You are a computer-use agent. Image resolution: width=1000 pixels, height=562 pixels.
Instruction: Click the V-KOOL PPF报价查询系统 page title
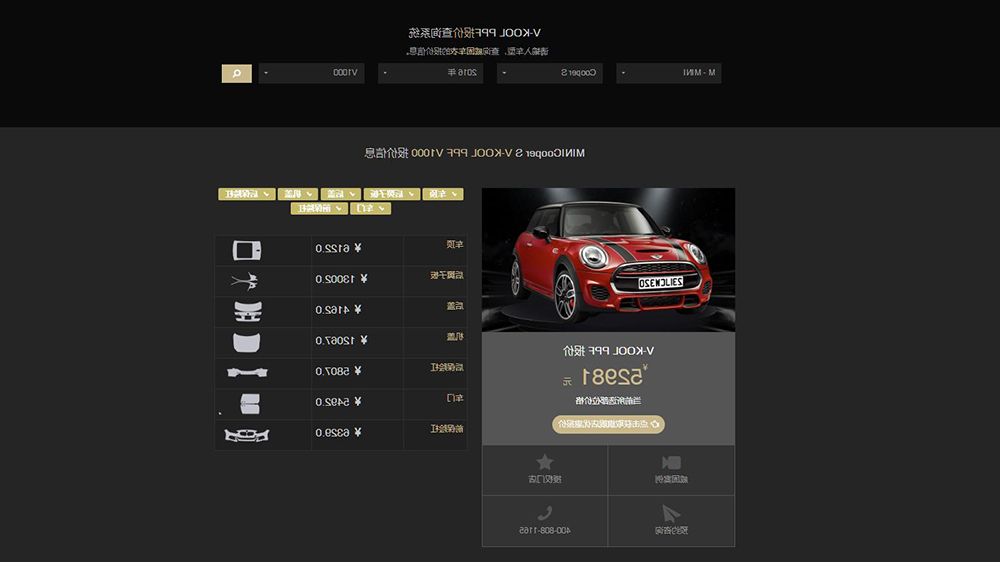[474, 33]
